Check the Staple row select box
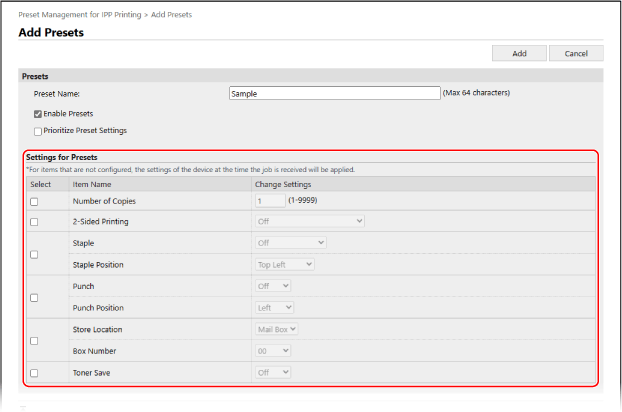622x412 pixels. coord(34,254)
